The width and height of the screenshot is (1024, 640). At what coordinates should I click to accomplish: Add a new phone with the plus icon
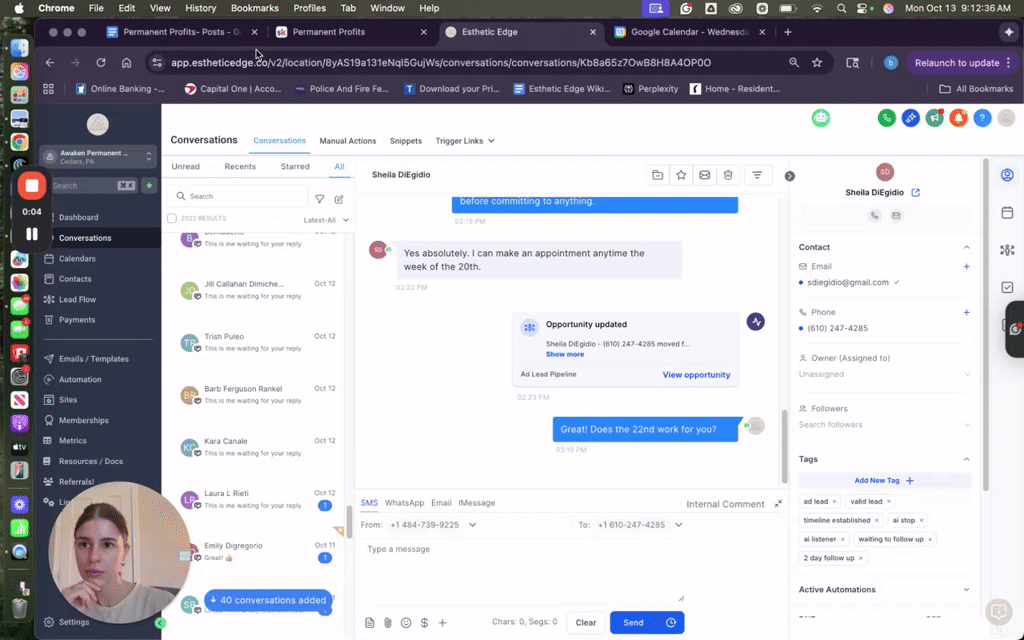967,312
